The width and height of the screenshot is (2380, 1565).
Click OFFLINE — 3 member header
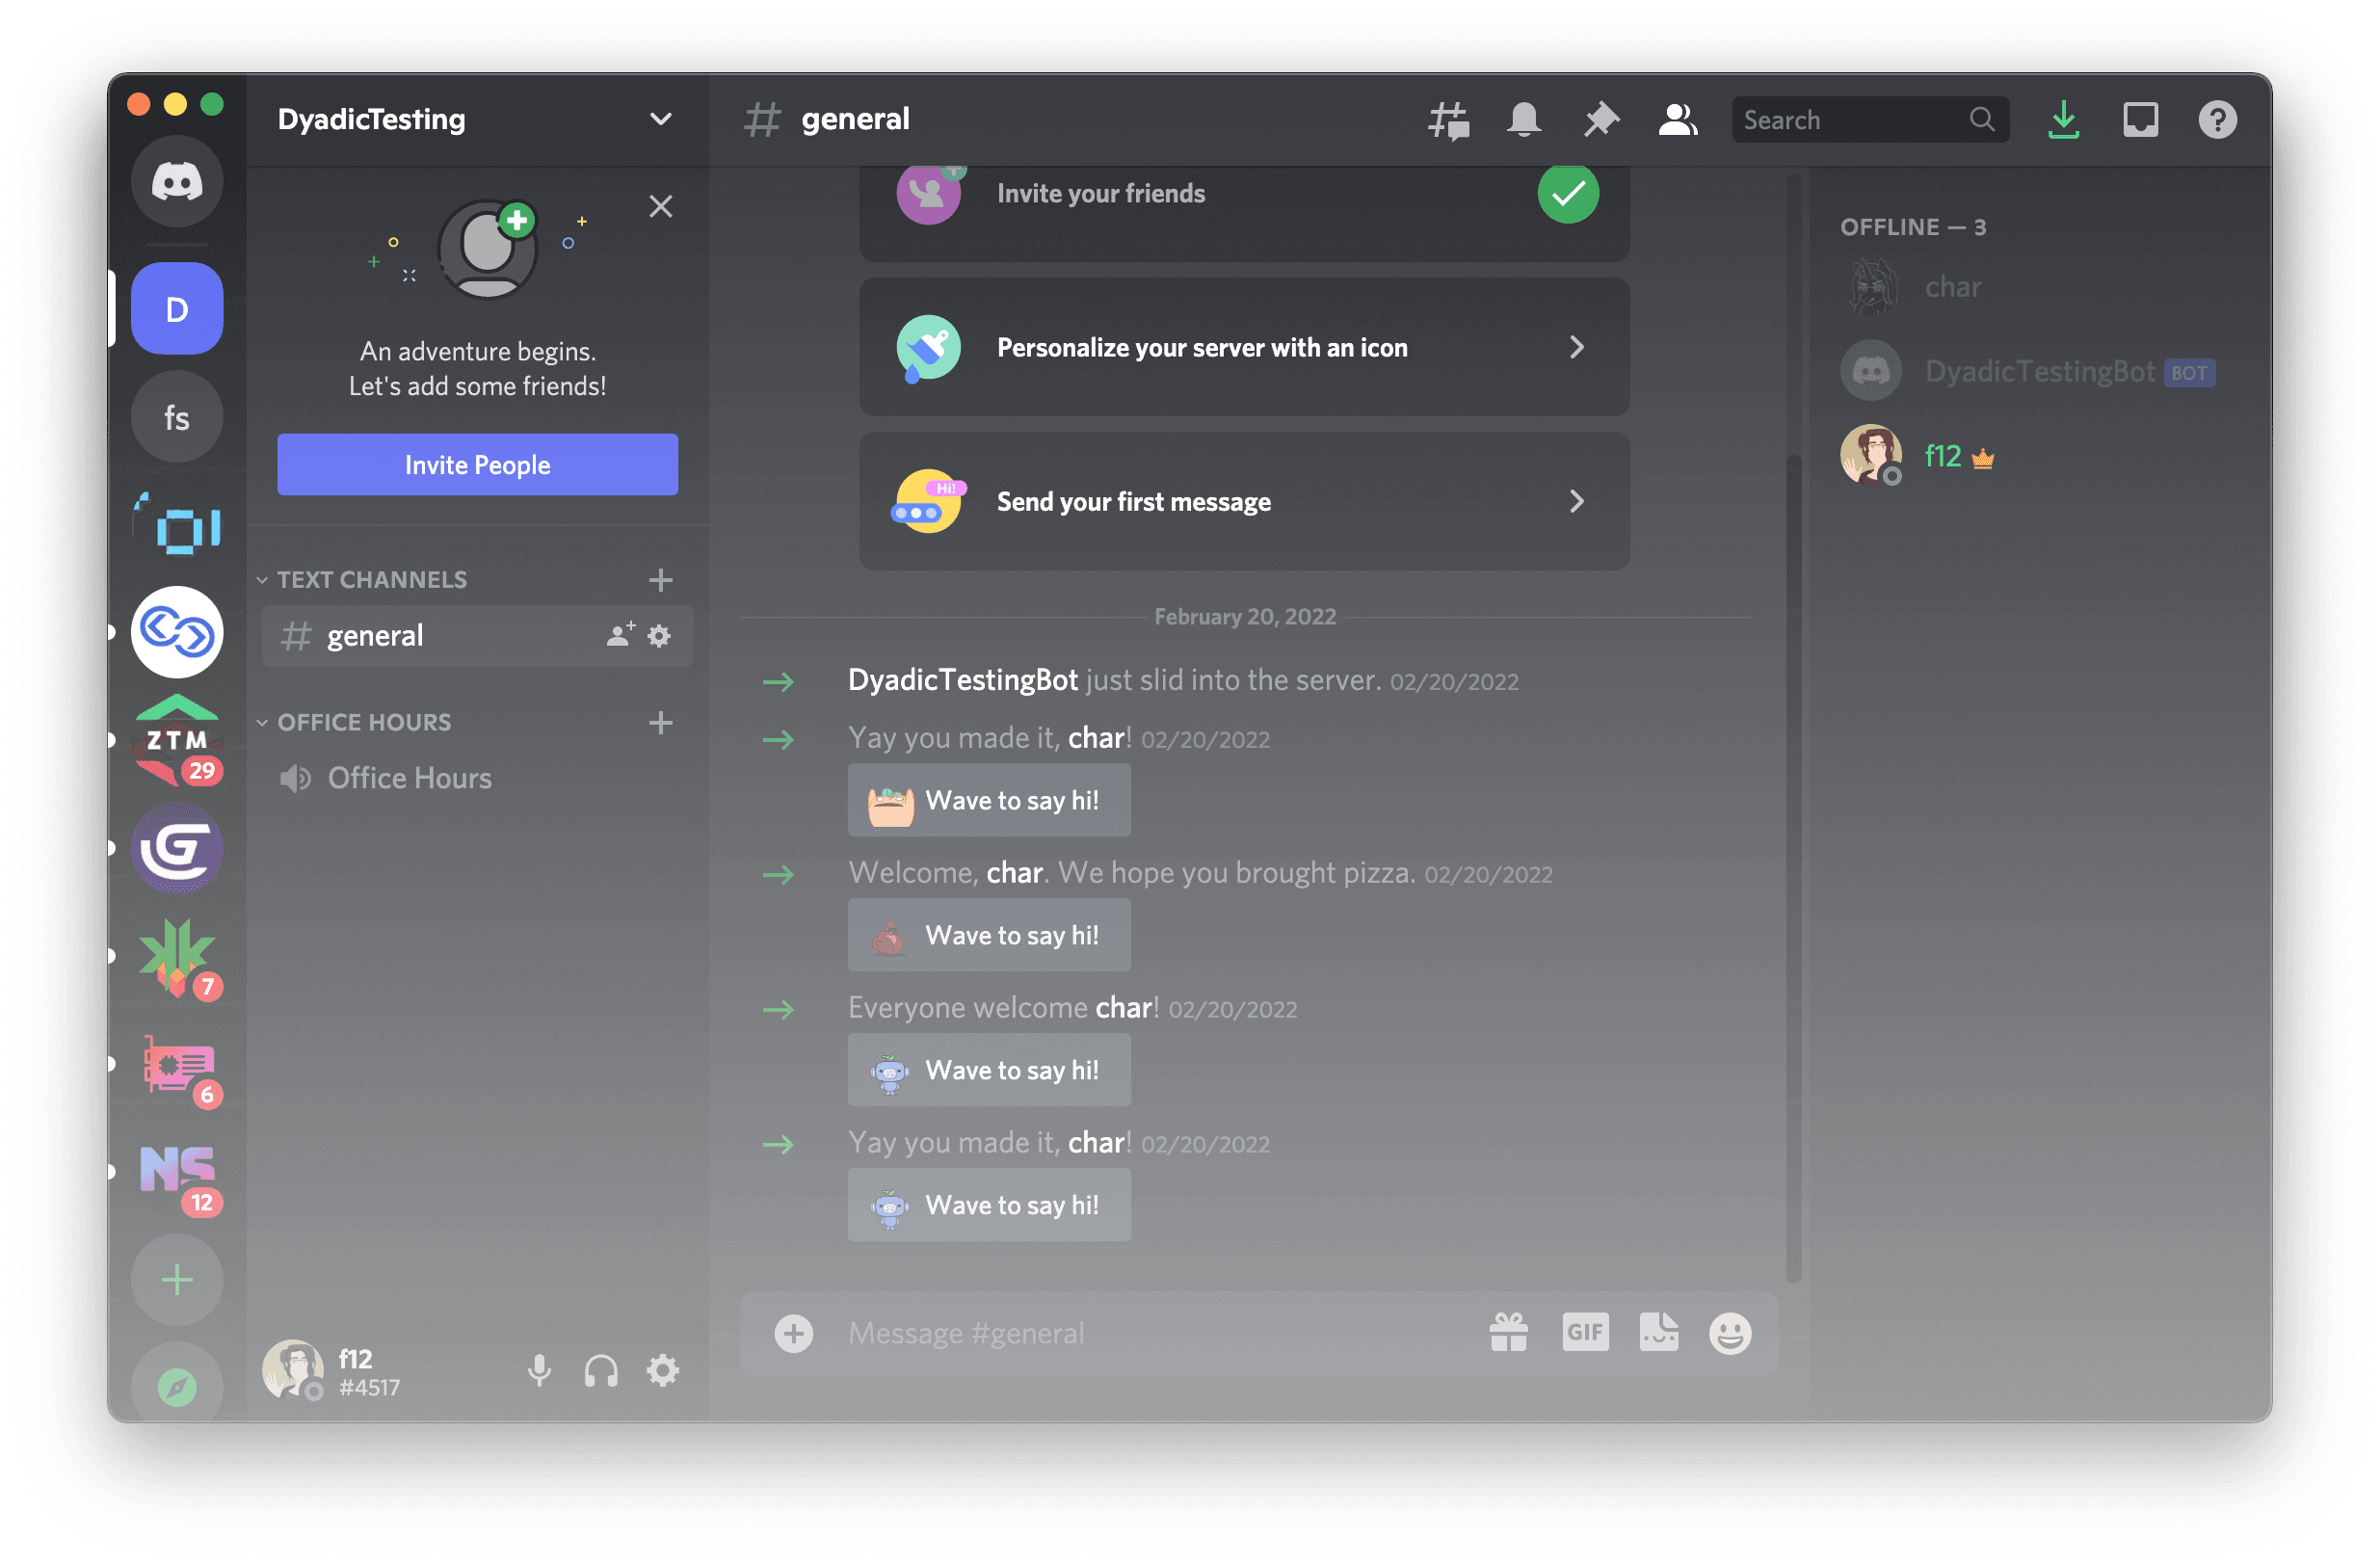pos(1914,227)
